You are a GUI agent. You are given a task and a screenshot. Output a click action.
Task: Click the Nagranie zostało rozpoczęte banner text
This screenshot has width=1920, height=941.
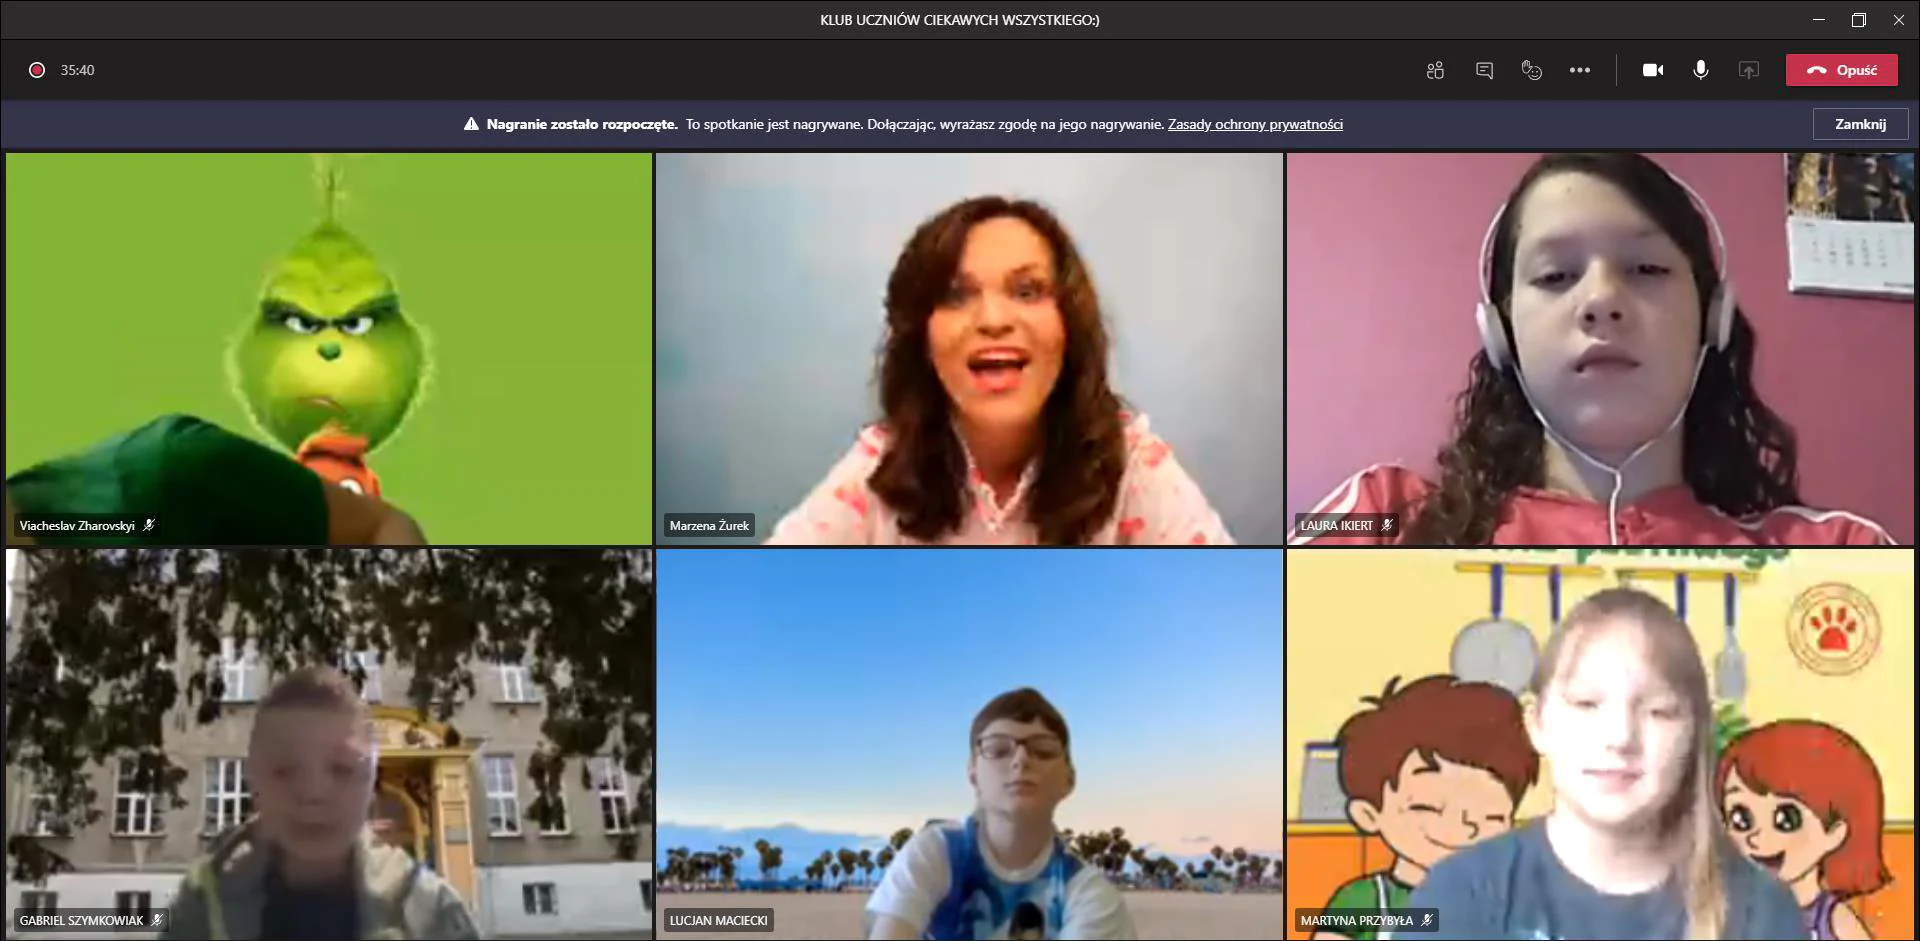point(582,124)
